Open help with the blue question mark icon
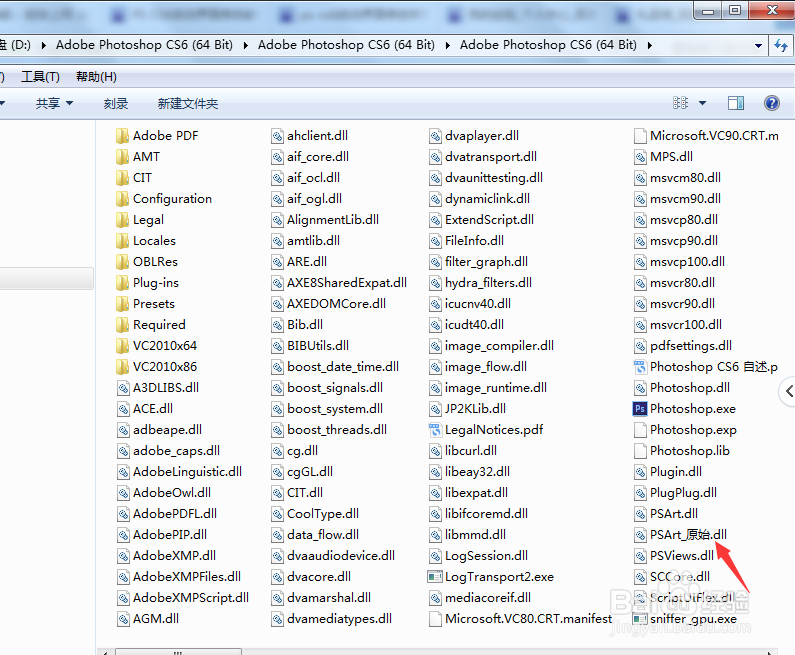The image size is (795, 655). (x=772, y=103)
